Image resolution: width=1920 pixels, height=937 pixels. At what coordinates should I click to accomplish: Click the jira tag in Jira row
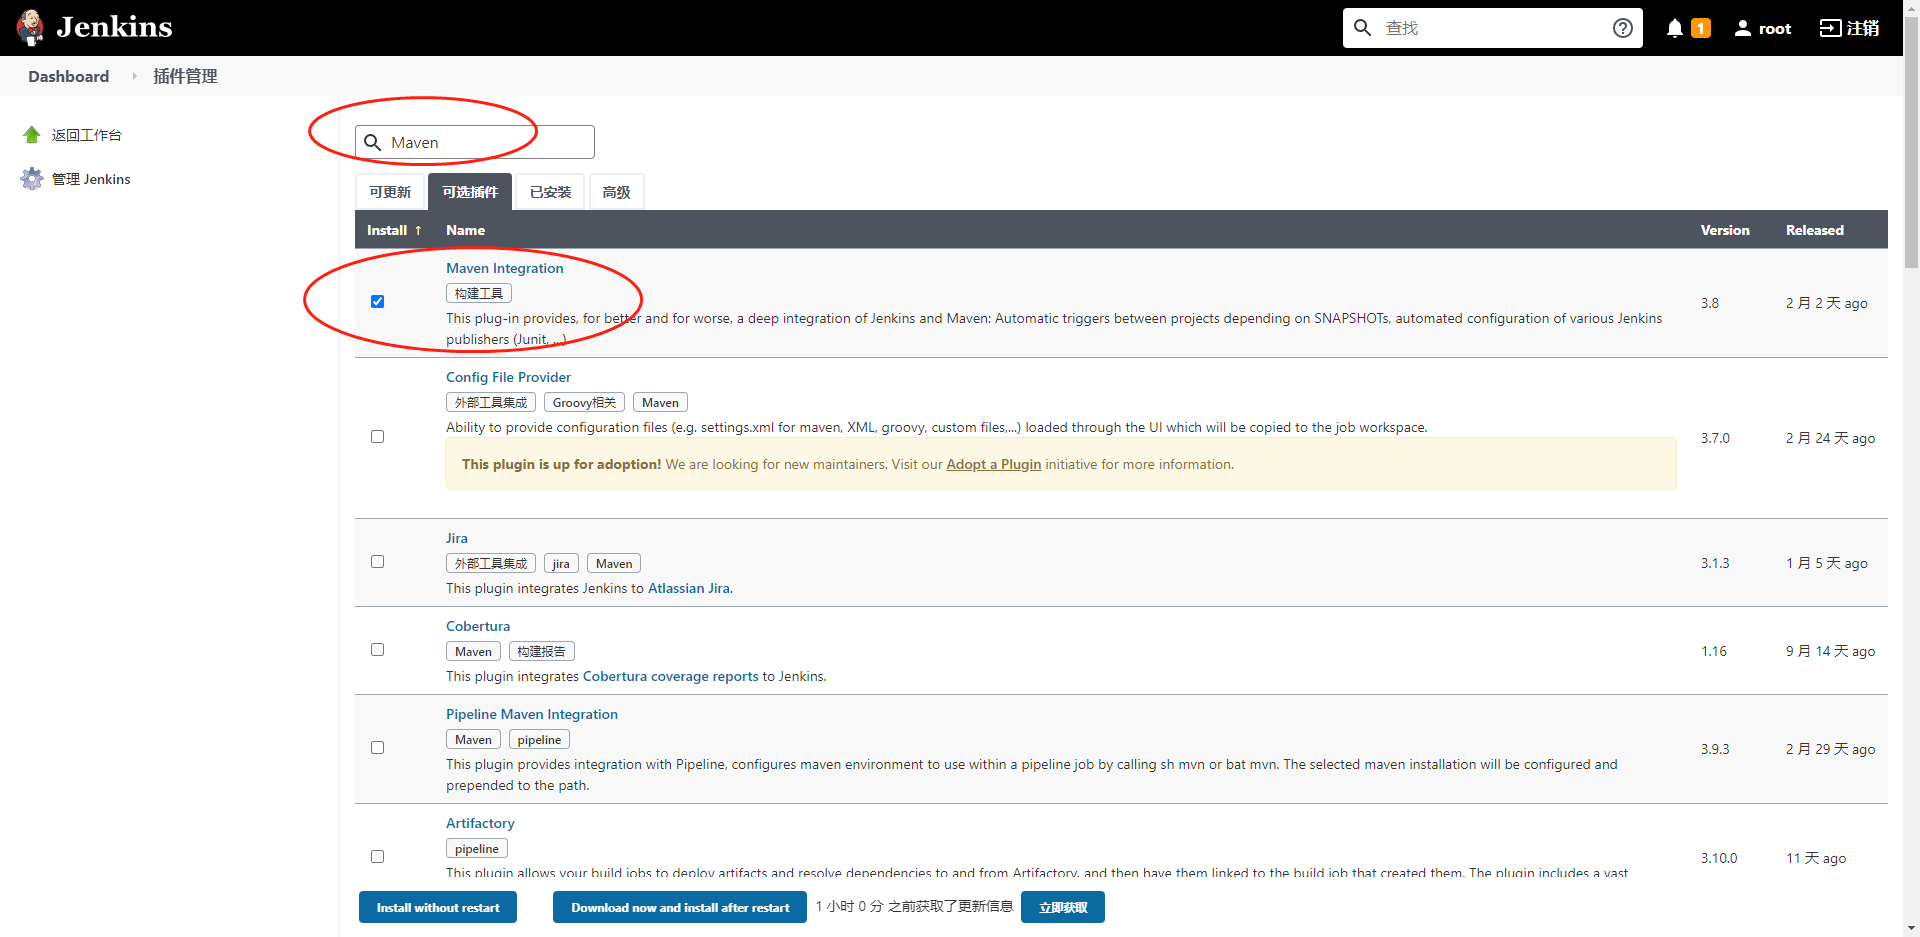click(x=561, y=563)
